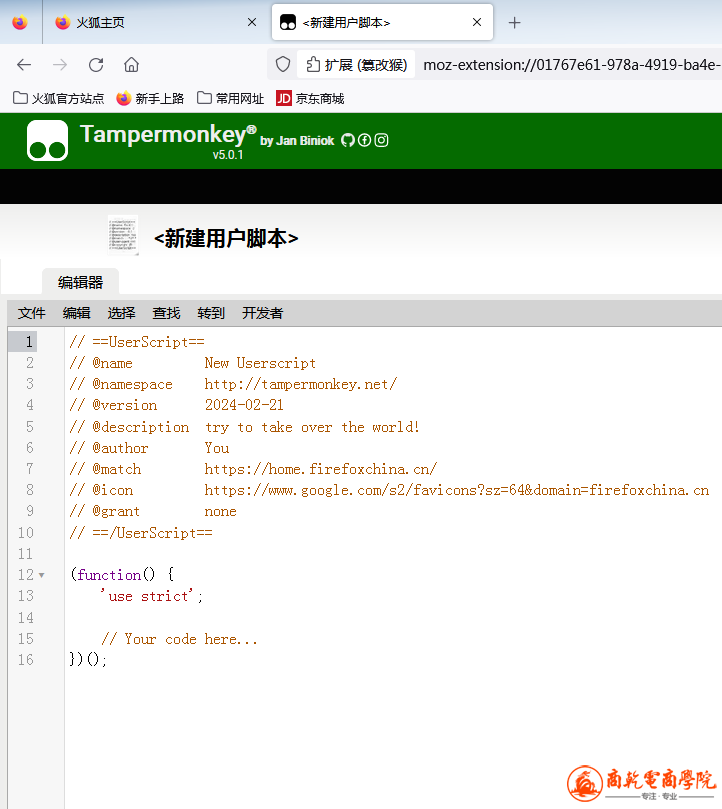This screenshot has height=809, width=722.
Task: Go forward to next page
Action: coord(60,64)
